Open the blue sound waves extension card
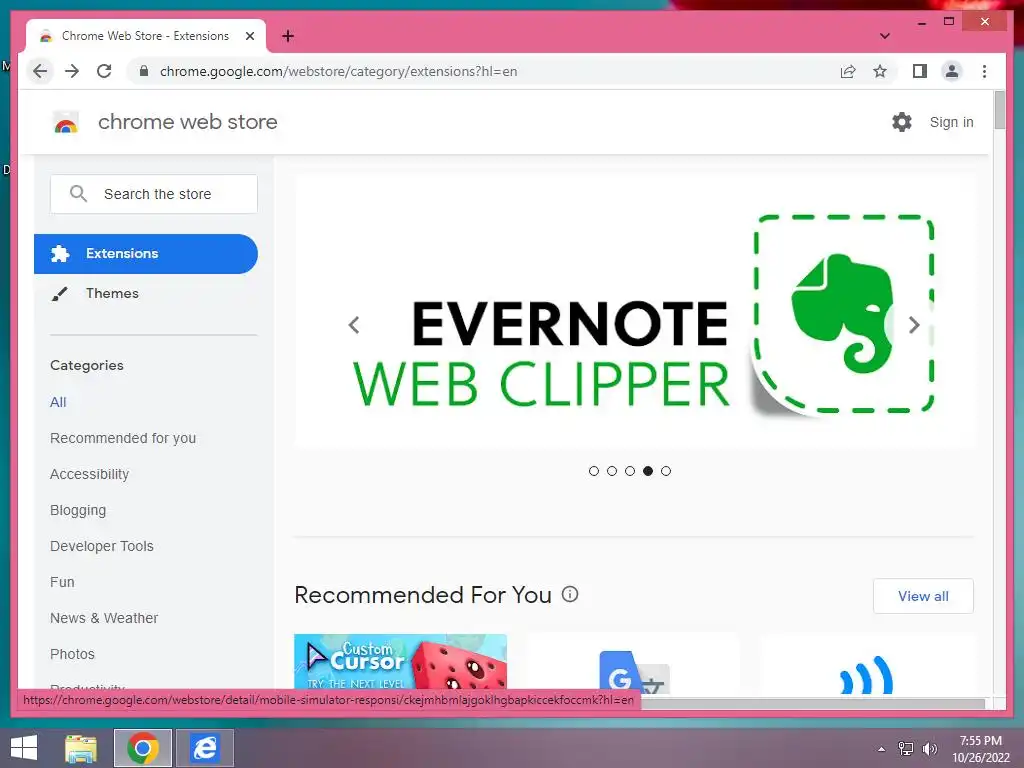The image size is (1024, 768). (x=867, y=662)
